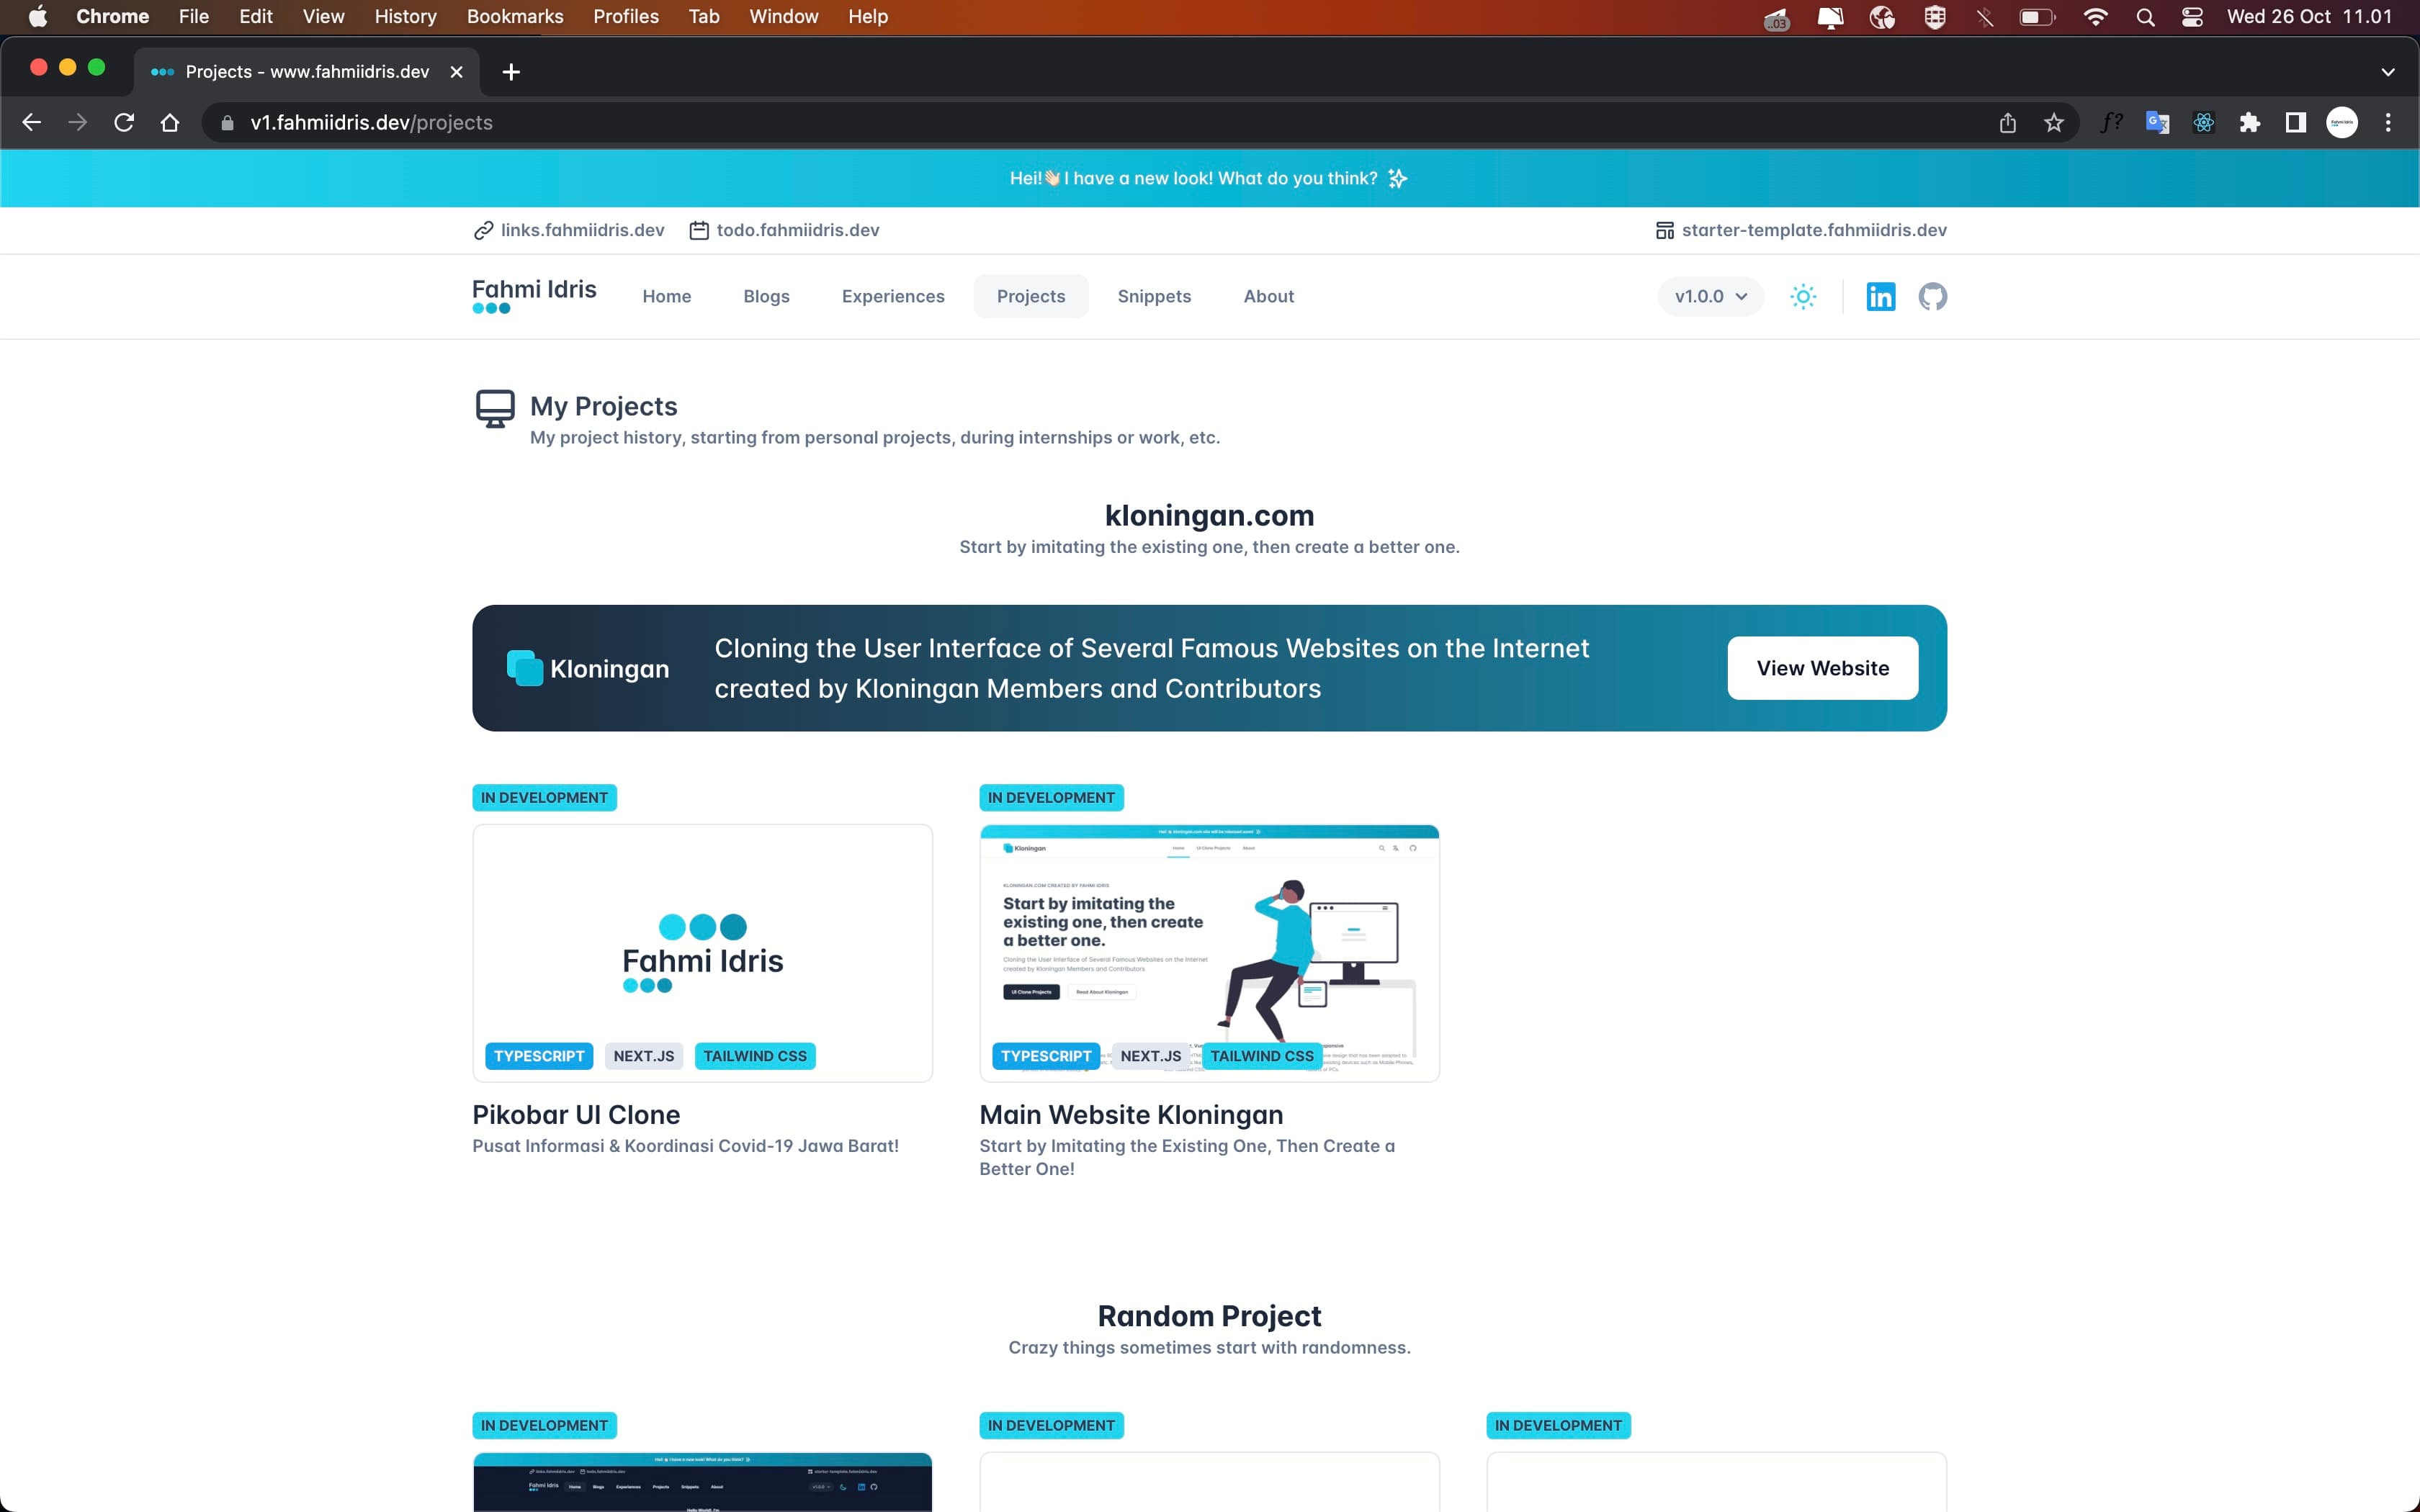2420x1512 pixels.
Task: Click the My Projects monitor icon
Action: pyautogui.click(x=495, y=409)
